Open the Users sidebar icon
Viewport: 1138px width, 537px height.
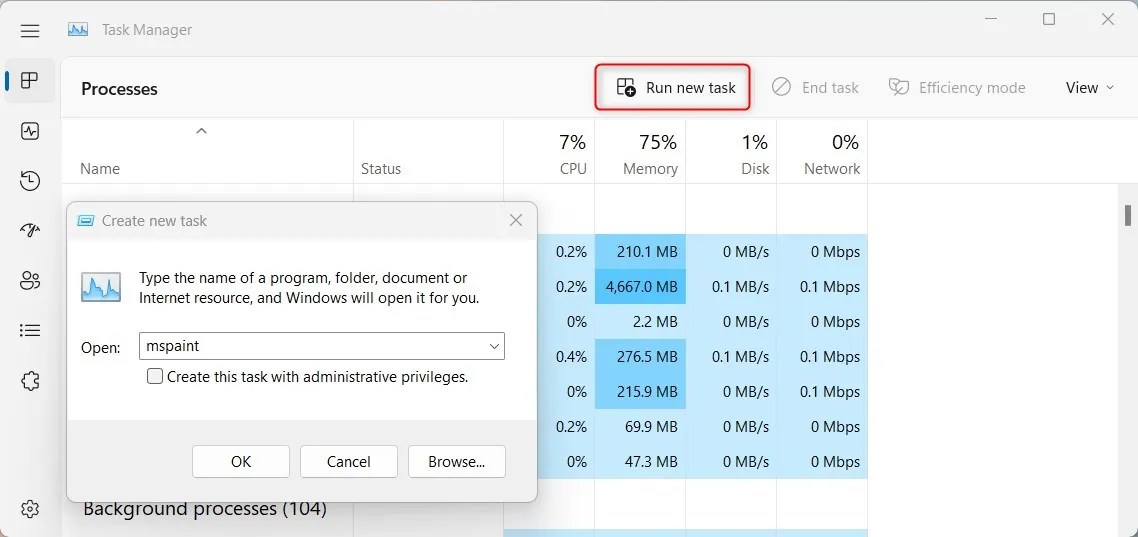(x=30, y=281)
